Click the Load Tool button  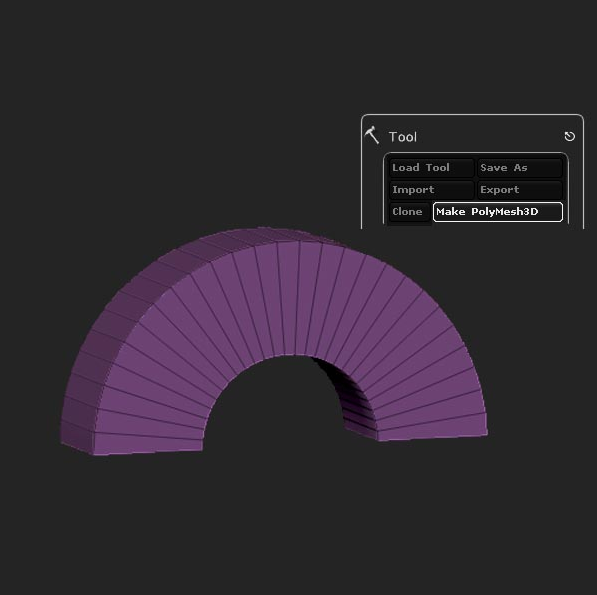pos(431,168)
